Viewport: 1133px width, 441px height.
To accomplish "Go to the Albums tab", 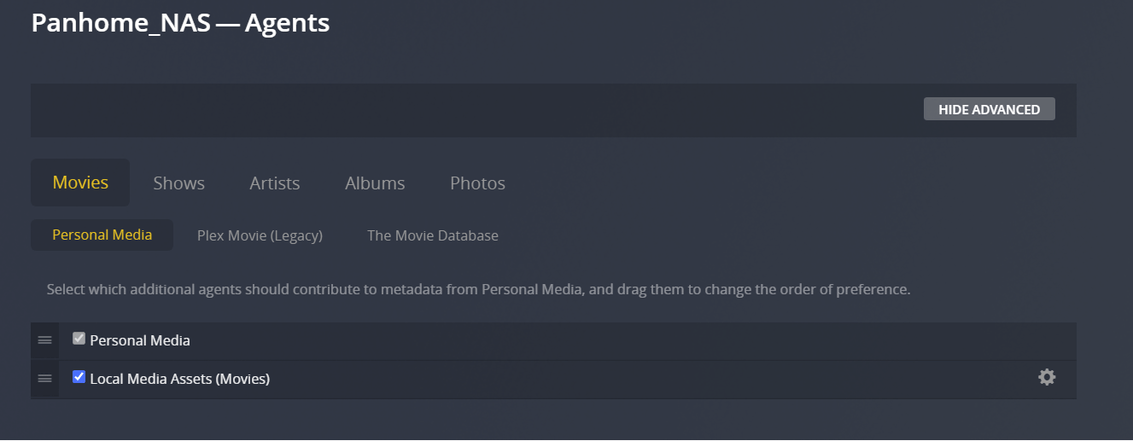I will (x=375, y=183).
